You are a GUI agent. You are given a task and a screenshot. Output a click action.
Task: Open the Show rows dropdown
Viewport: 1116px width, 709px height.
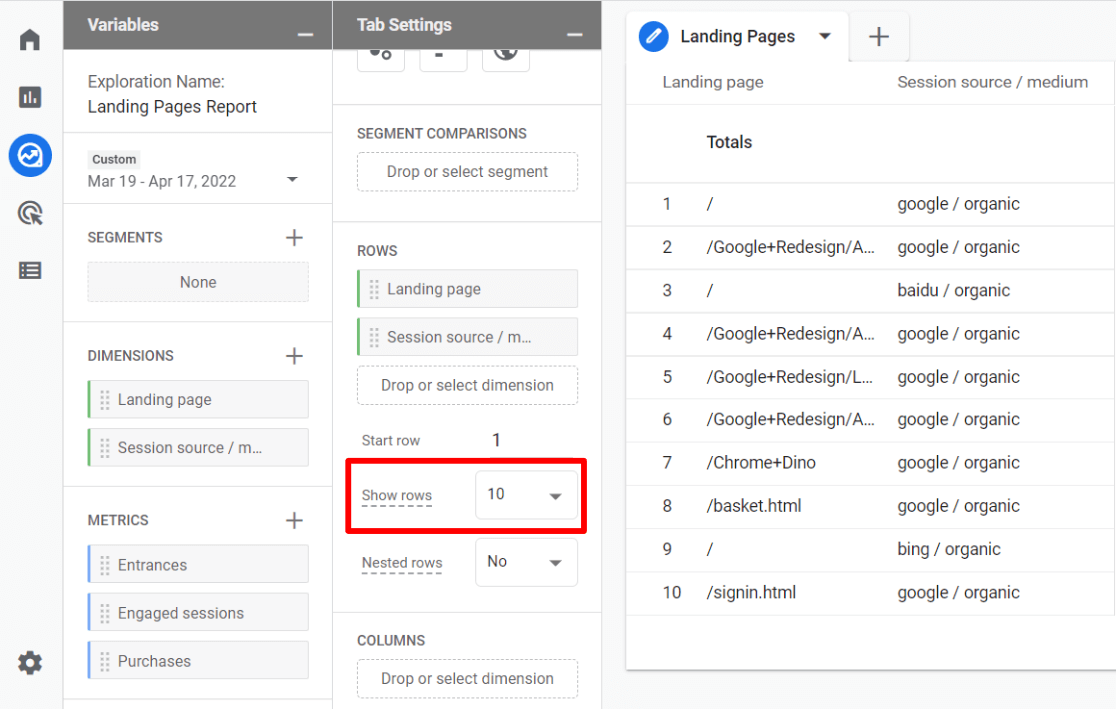[x=527, y=495]
